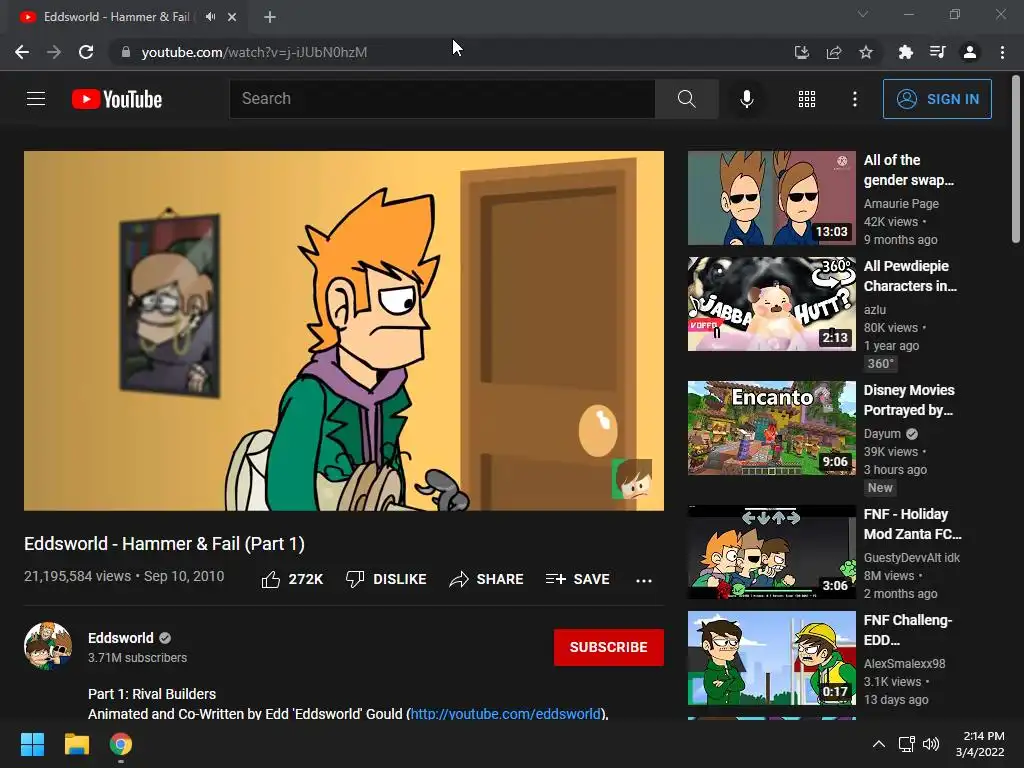
Task: Open the clock showing 2:14 PM
Action: 980,744
